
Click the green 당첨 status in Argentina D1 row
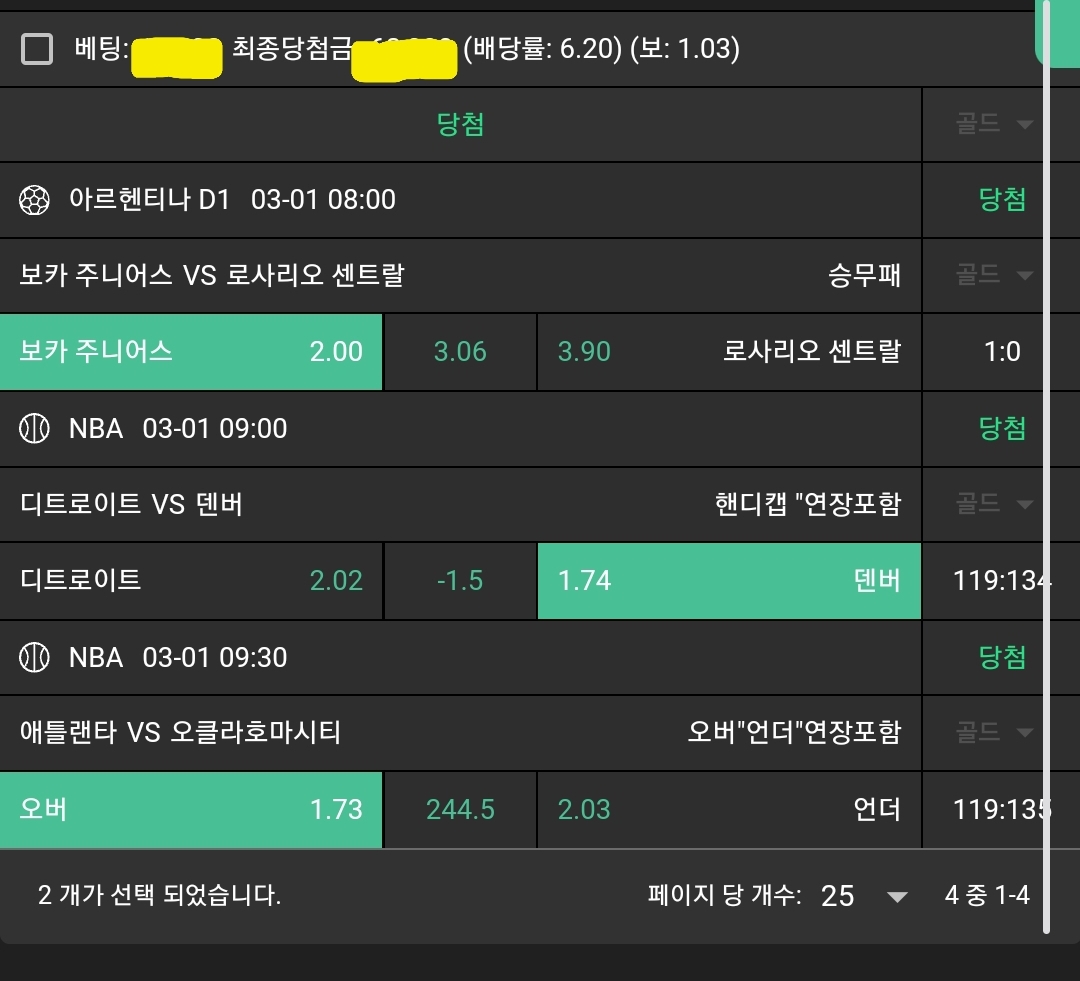(x=1002, y=200)
